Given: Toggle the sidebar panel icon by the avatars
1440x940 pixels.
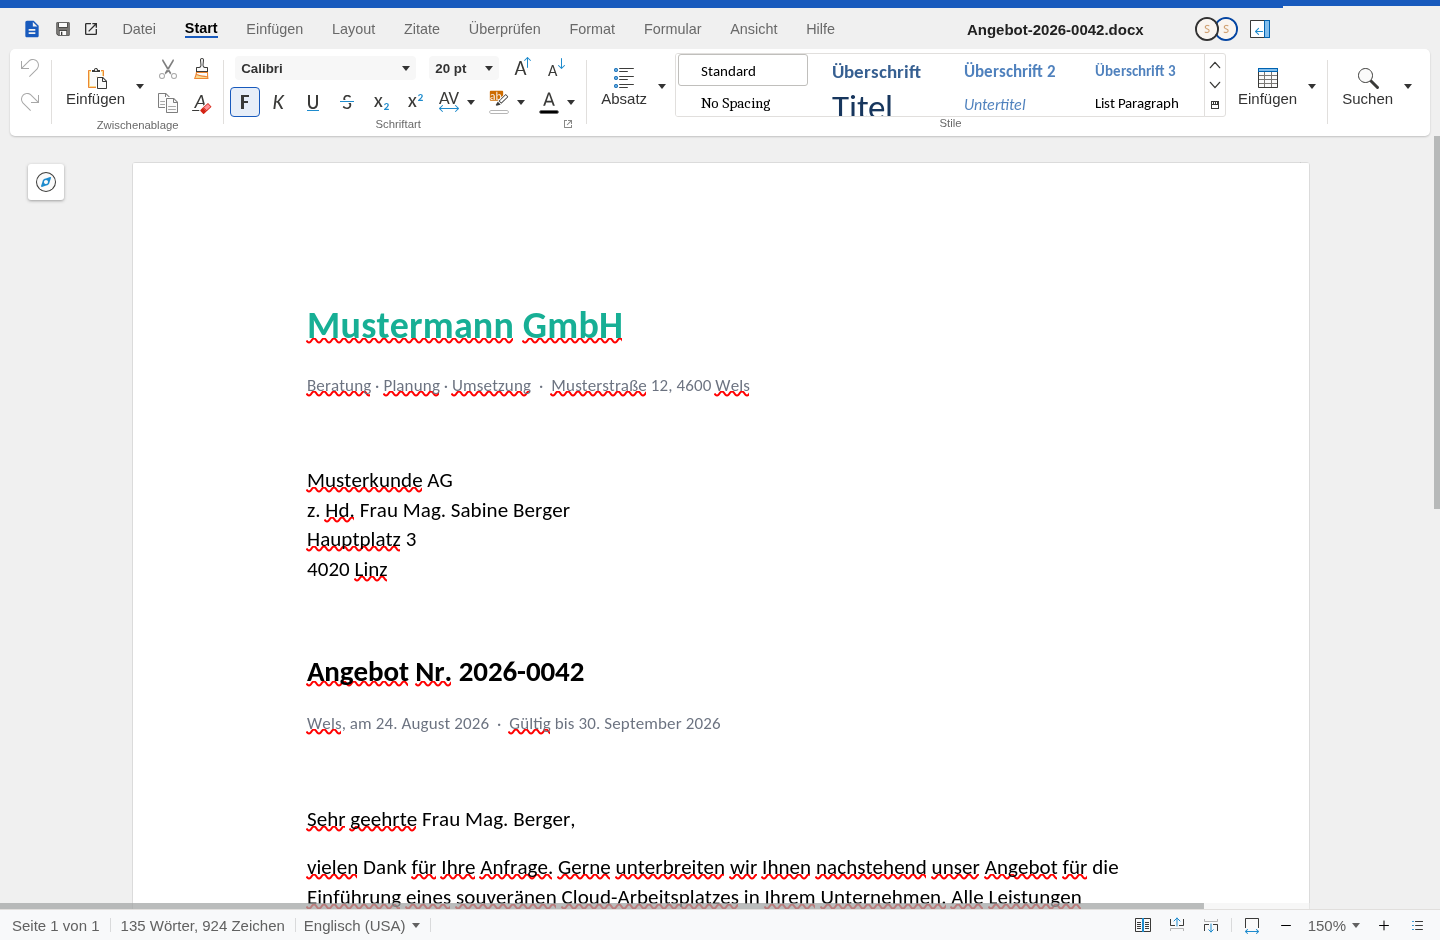Looking at the screenshot, I should [1260, 29].
